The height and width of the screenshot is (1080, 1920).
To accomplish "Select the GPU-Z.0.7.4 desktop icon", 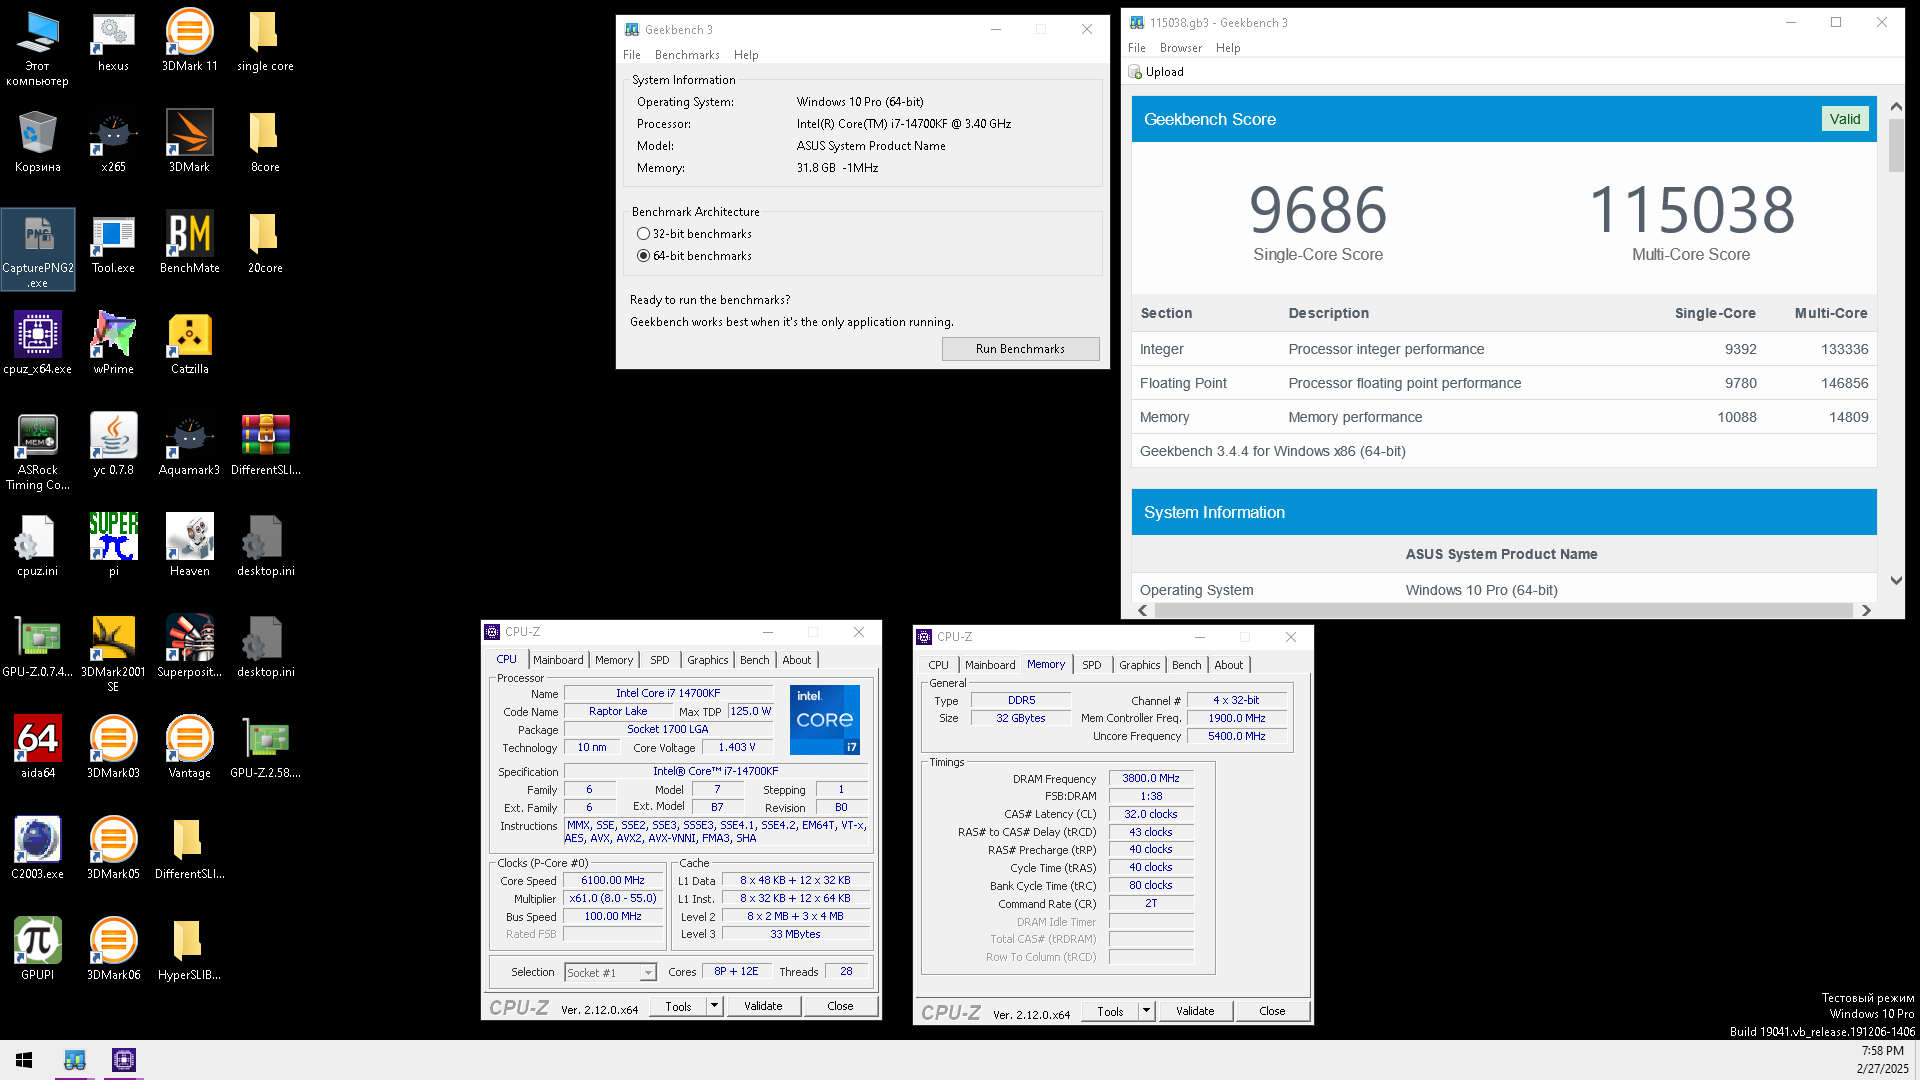I will [x=38, y=647].
